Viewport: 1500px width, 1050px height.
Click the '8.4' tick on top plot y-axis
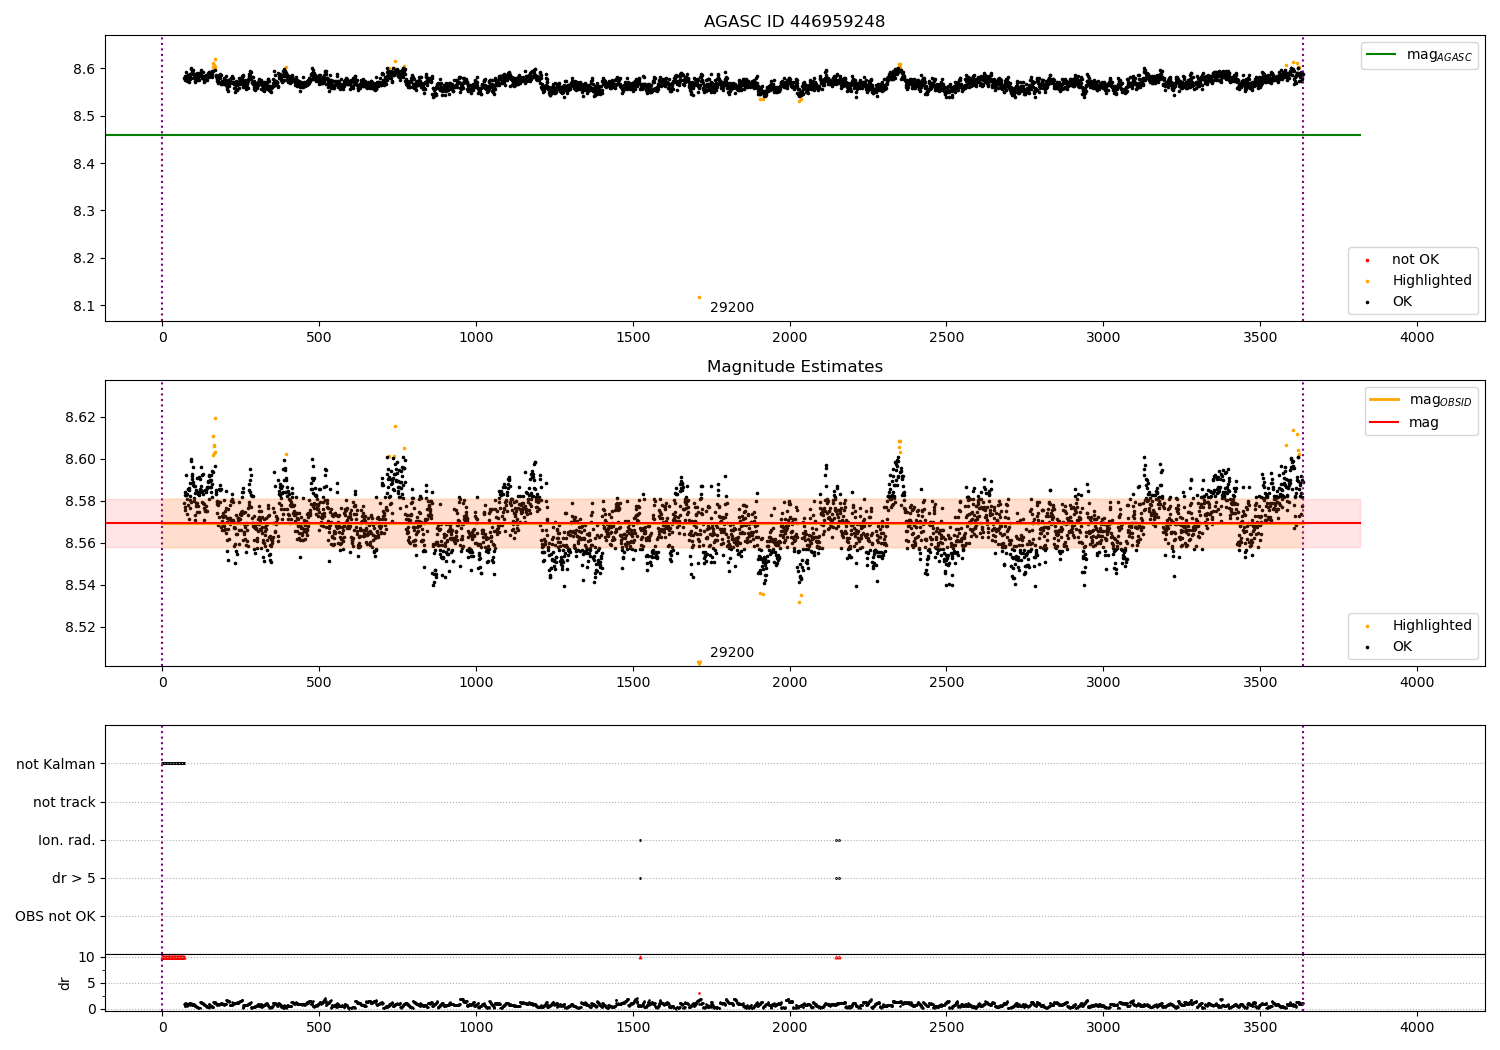(x=84, y=164)
